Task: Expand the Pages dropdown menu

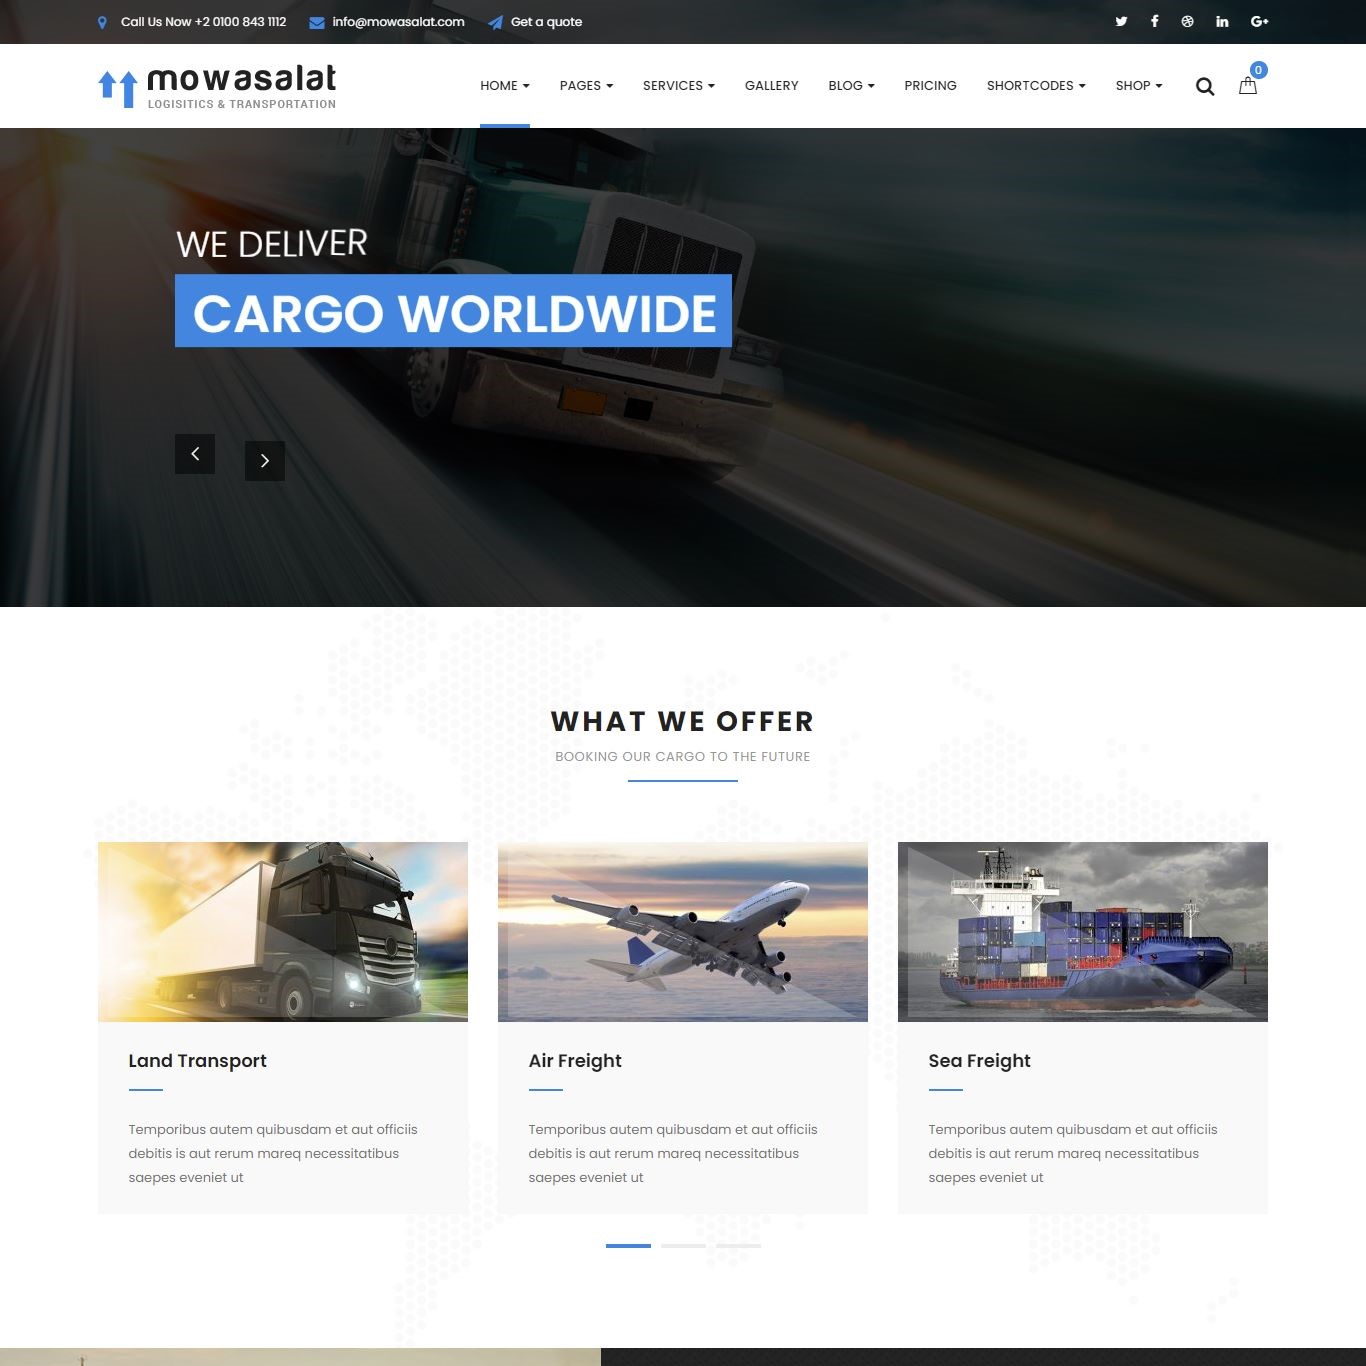Action: coord(586,86)
